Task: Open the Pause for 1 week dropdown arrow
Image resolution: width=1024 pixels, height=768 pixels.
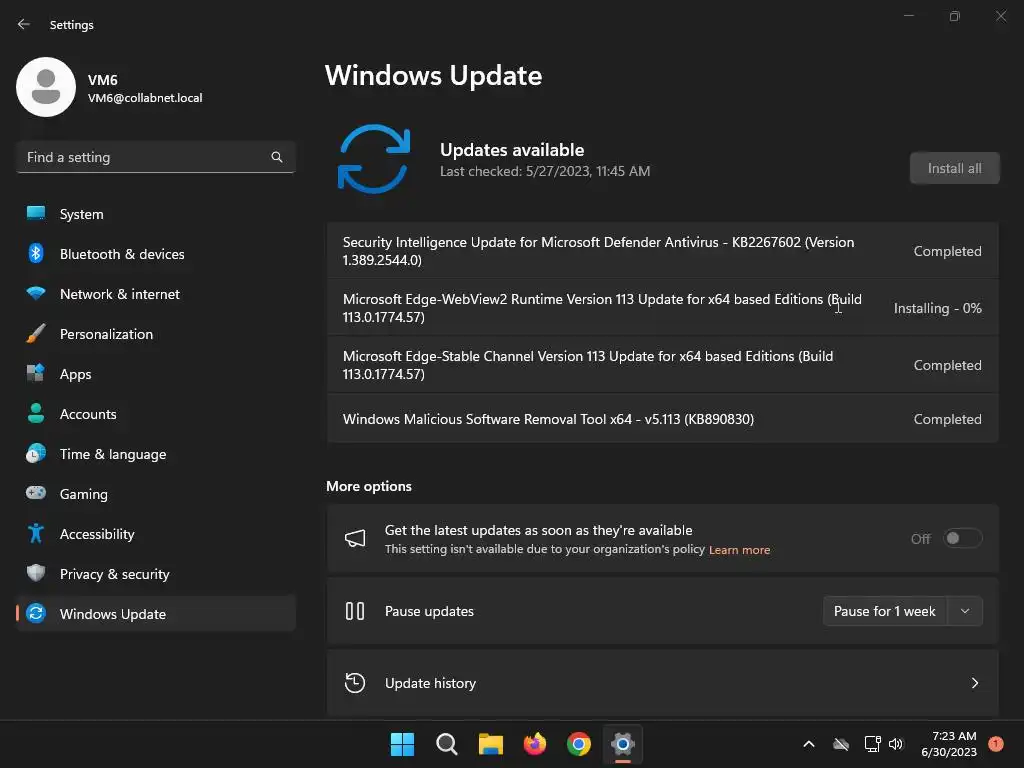Action: [965, 611]
